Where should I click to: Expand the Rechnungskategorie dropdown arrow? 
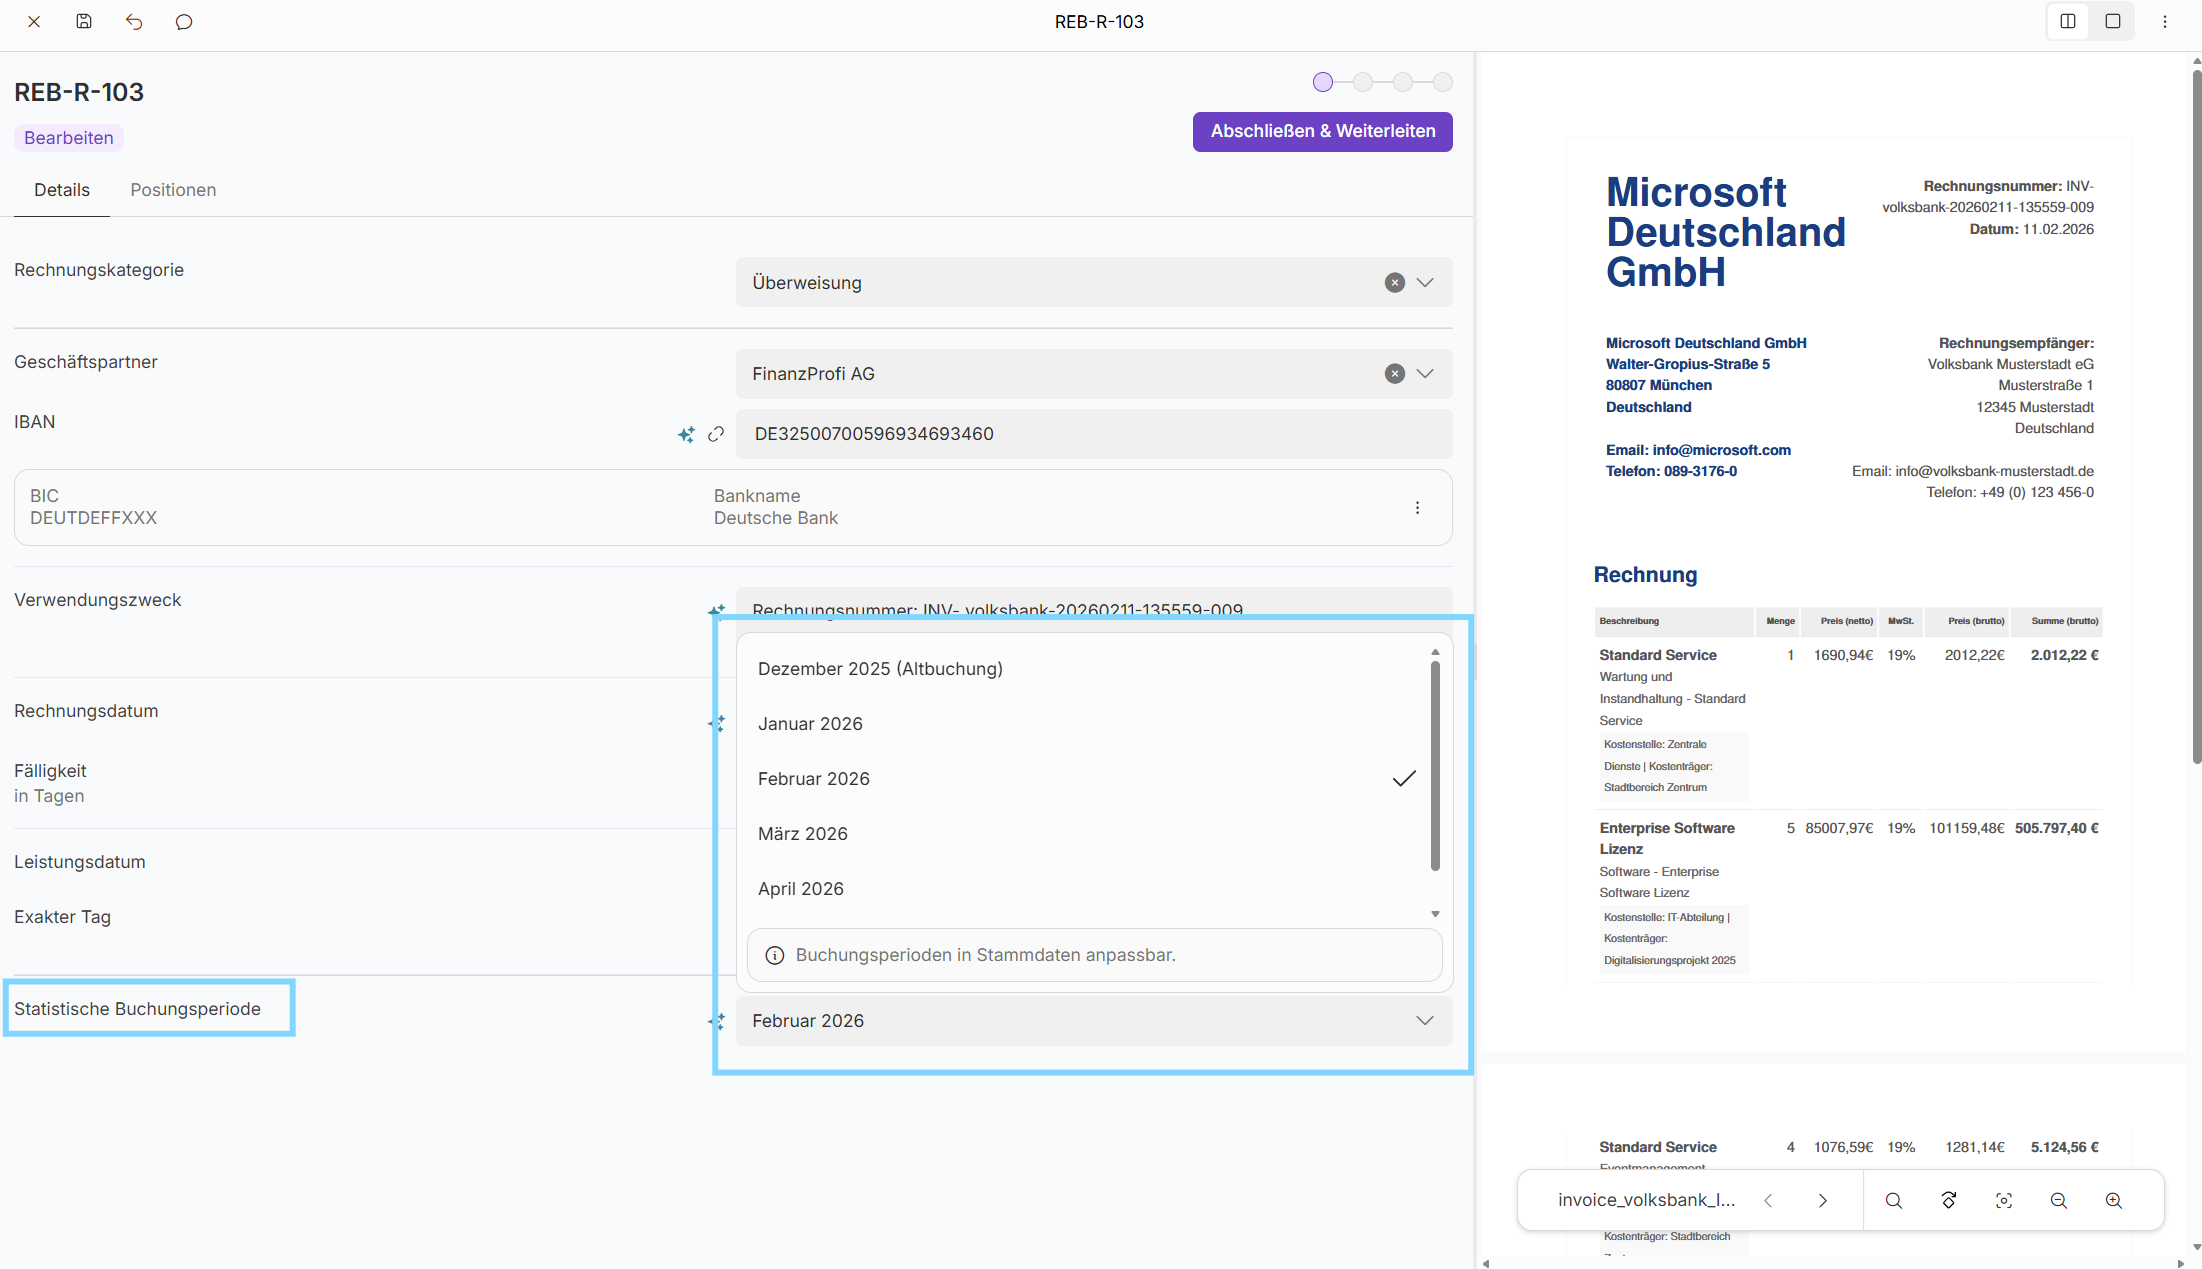pyautogui.click(x=1425, y=283)
